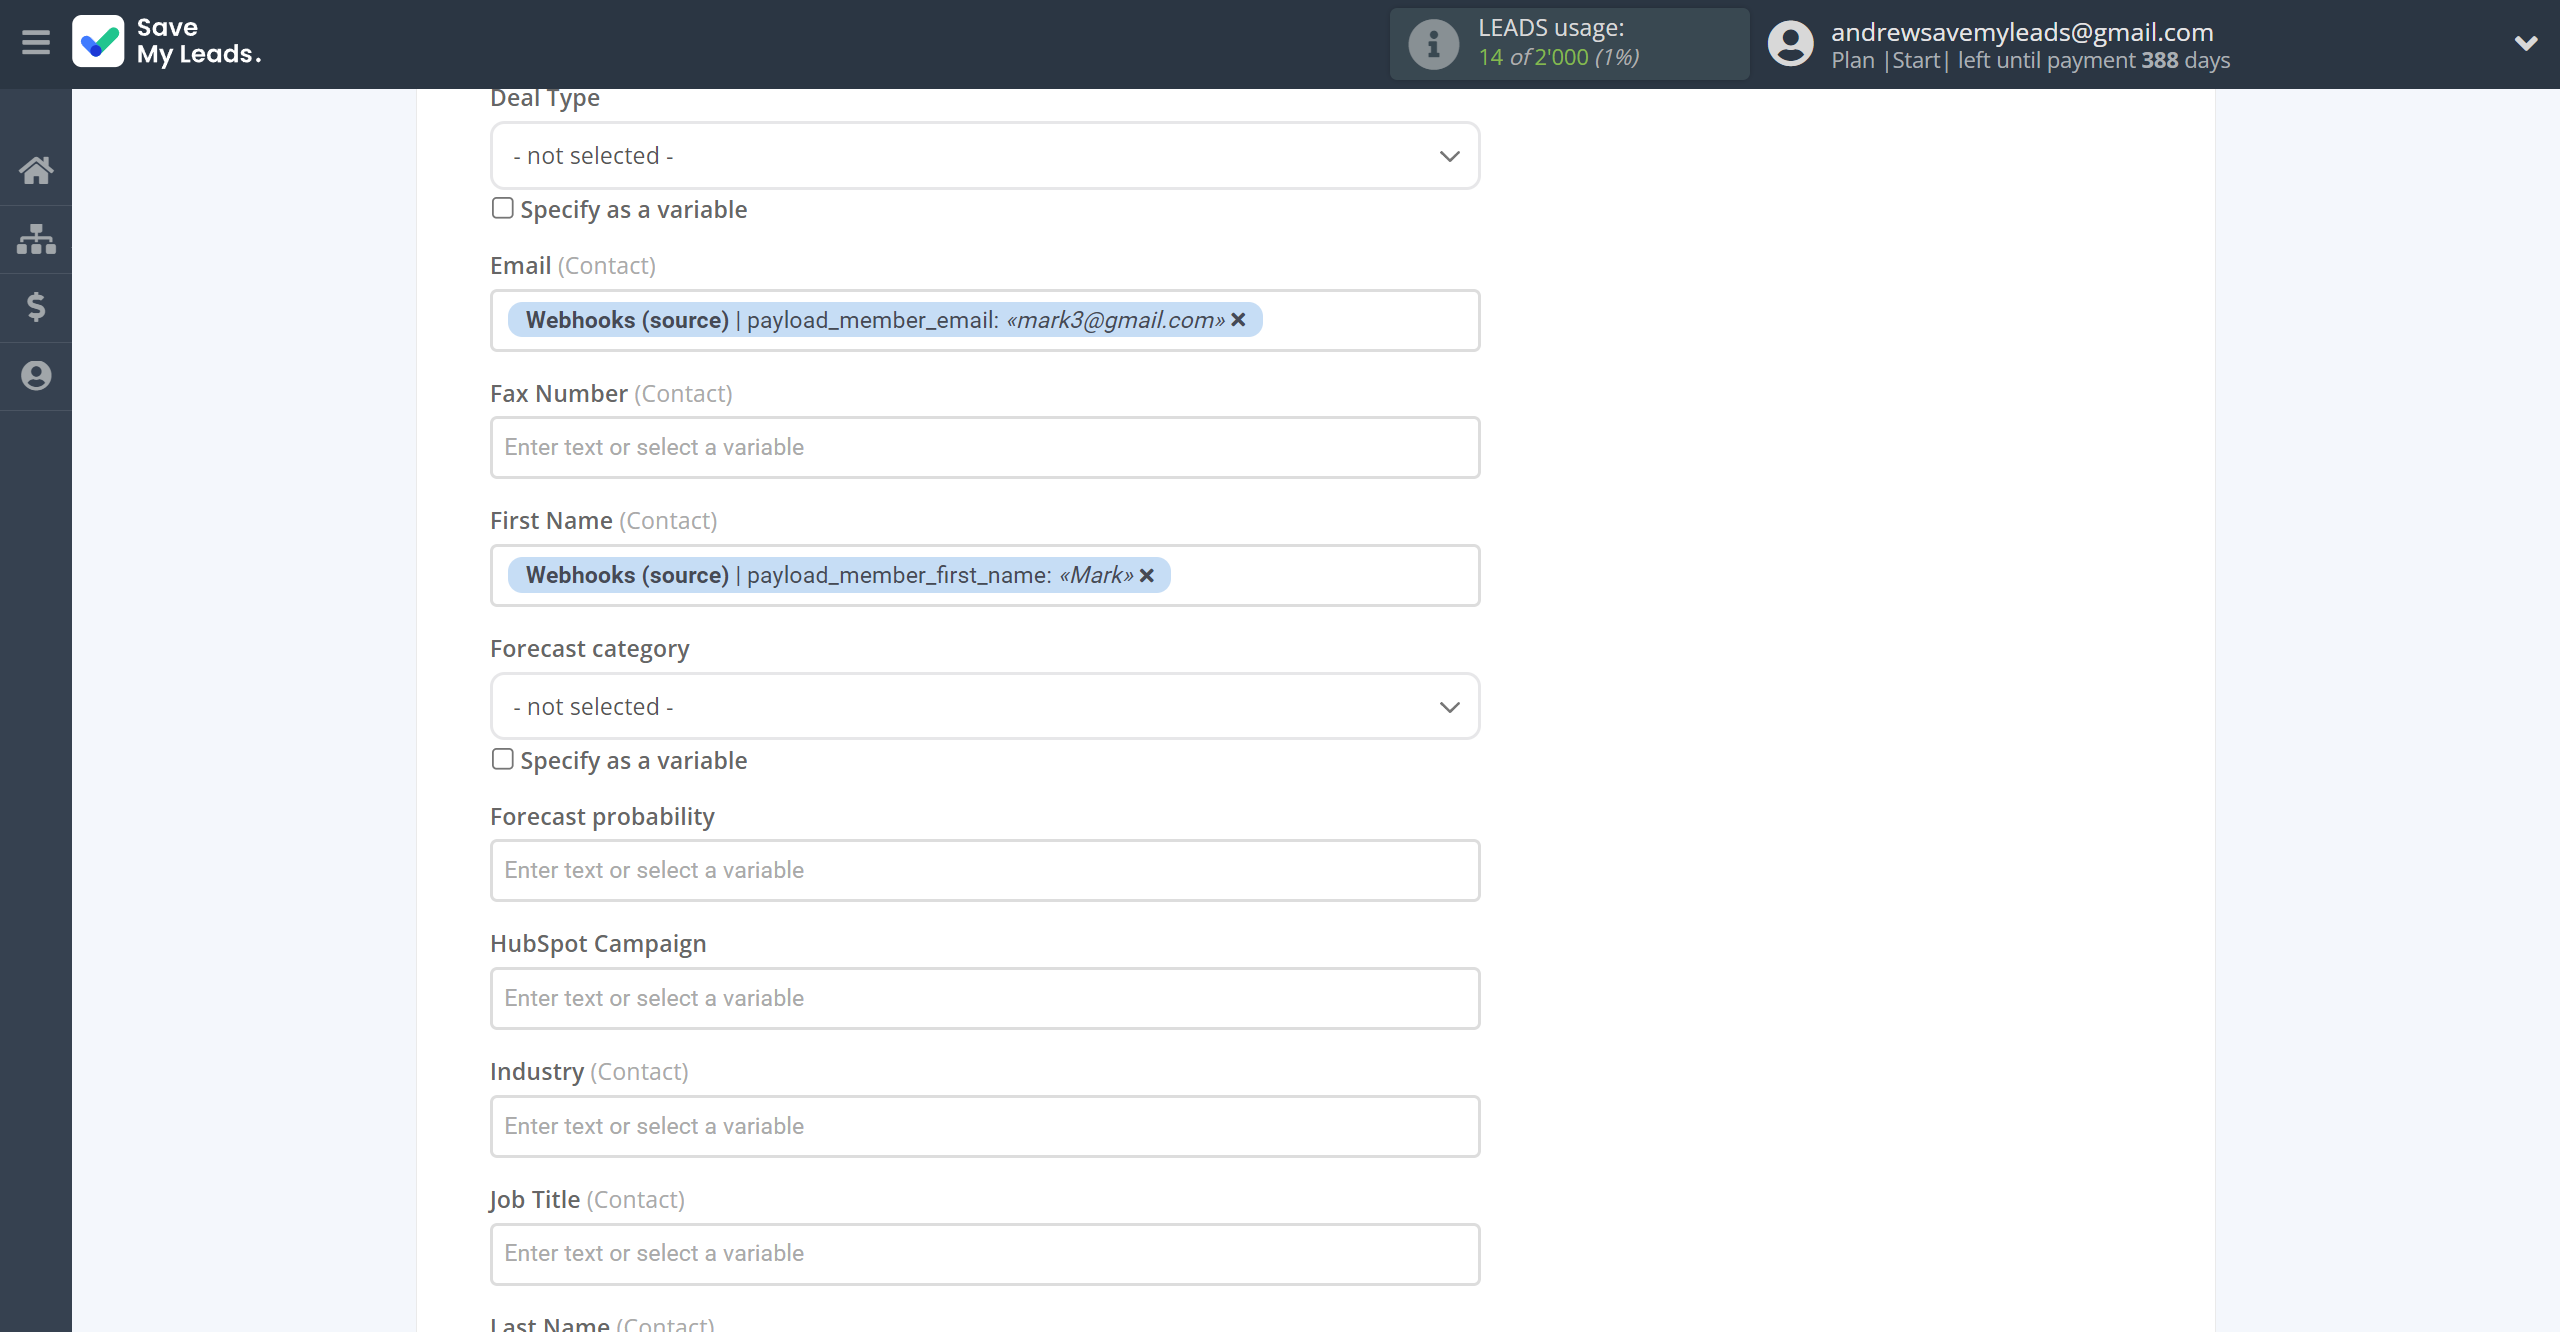Open the Deal Type dropdown
Screen dimensions: 2560x1332
(985, 156)
